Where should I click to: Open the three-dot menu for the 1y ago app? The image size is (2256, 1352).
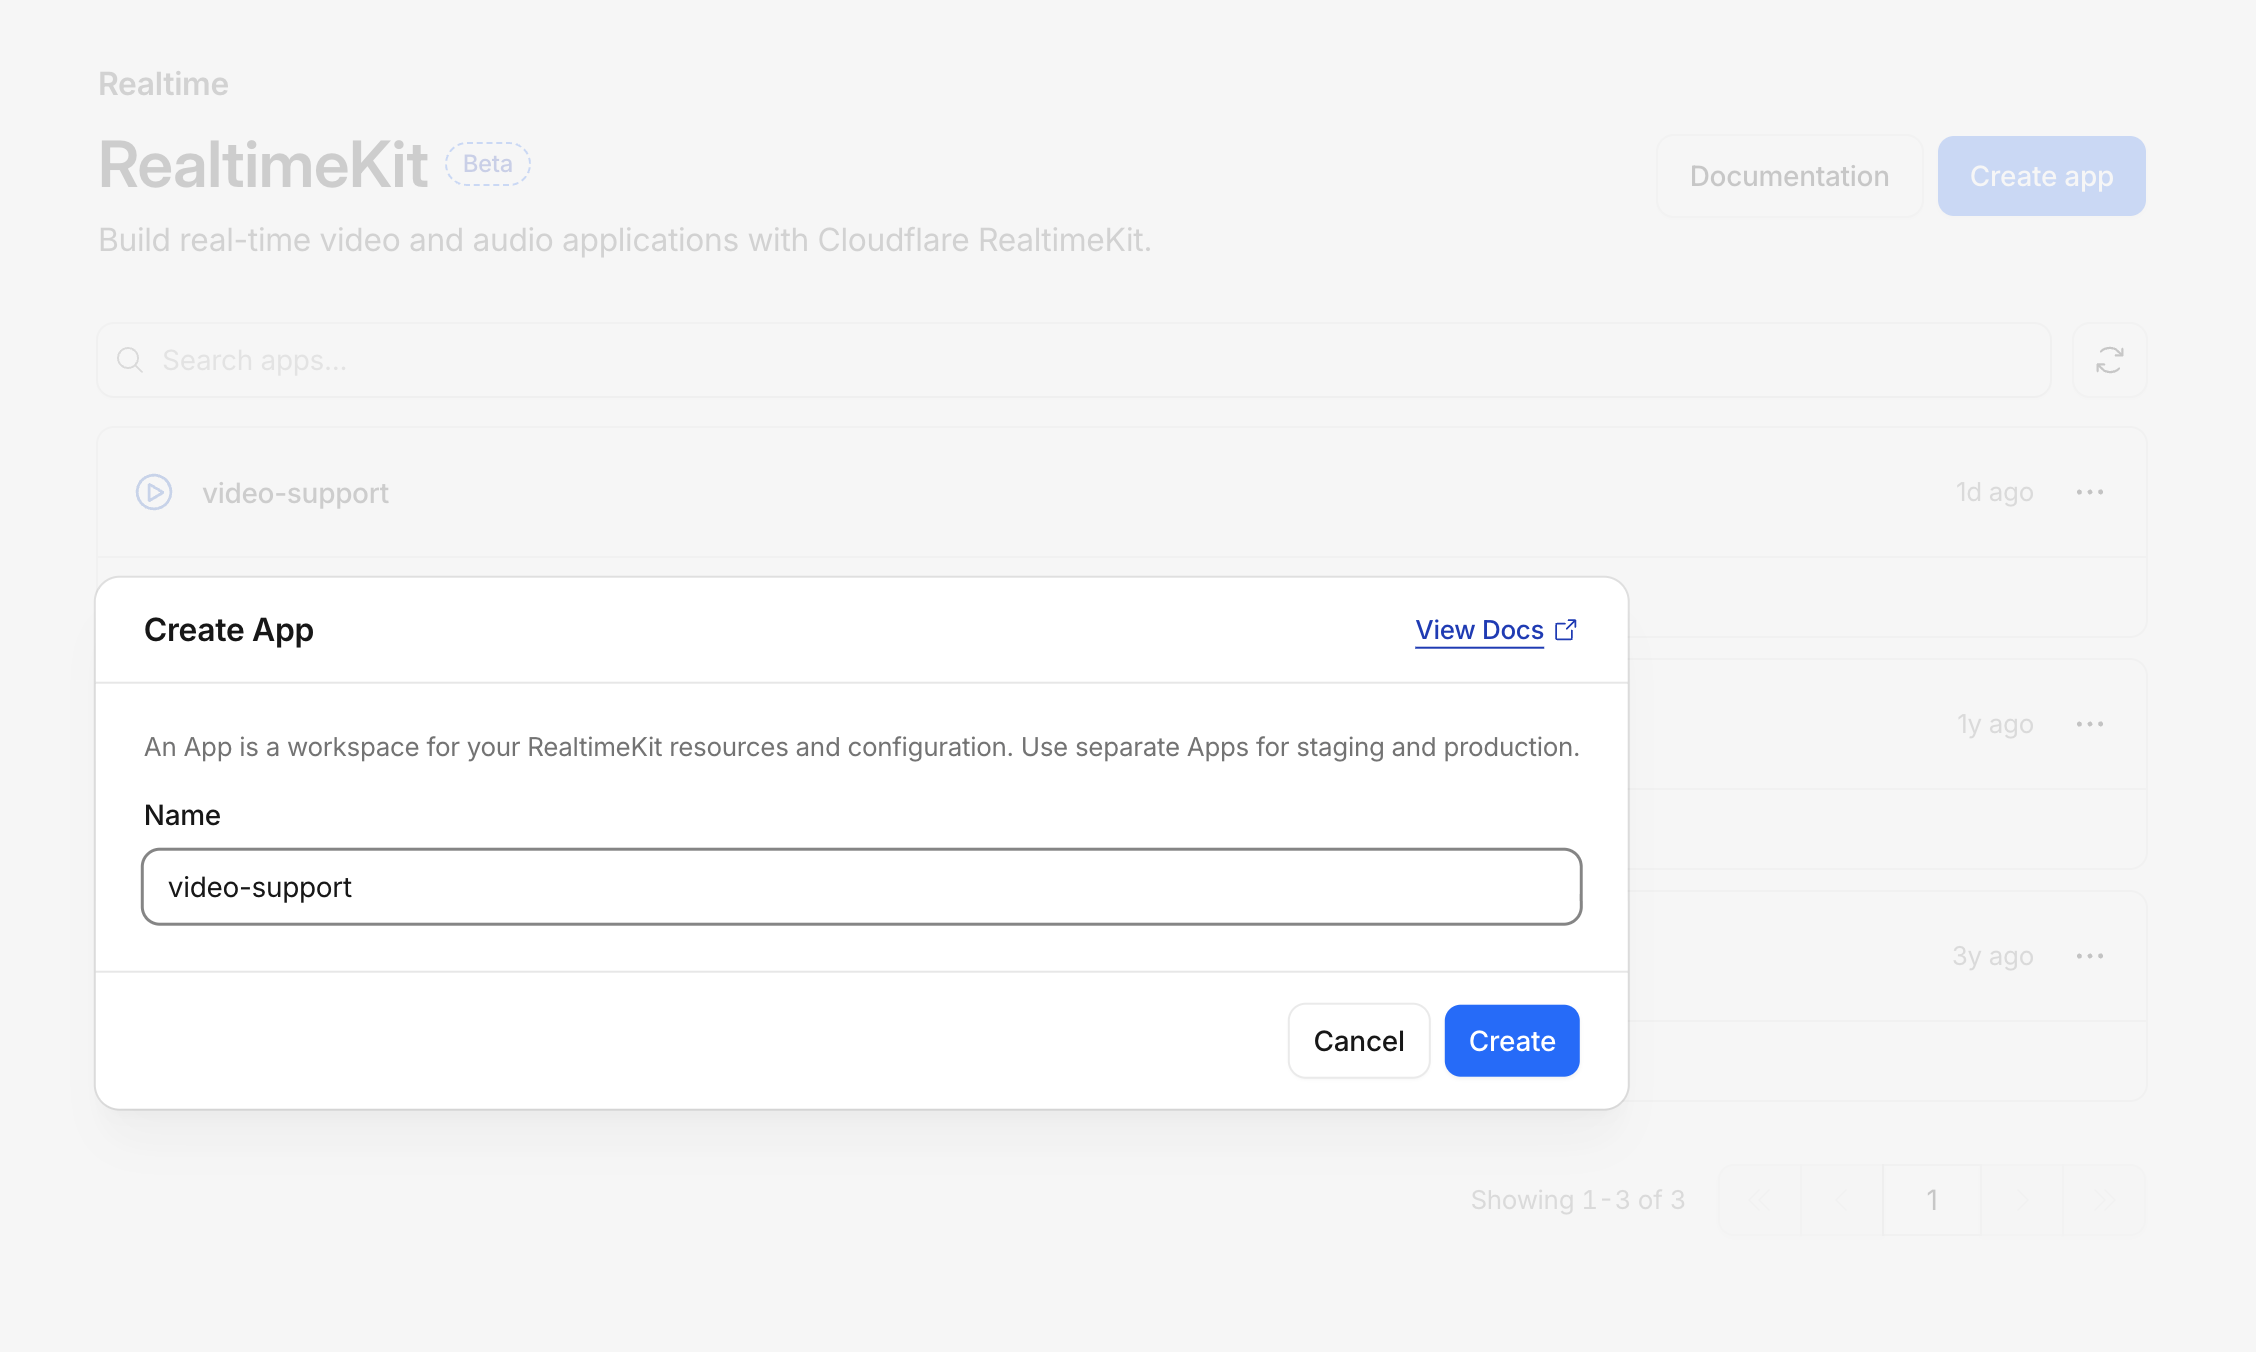[2090, 724]
